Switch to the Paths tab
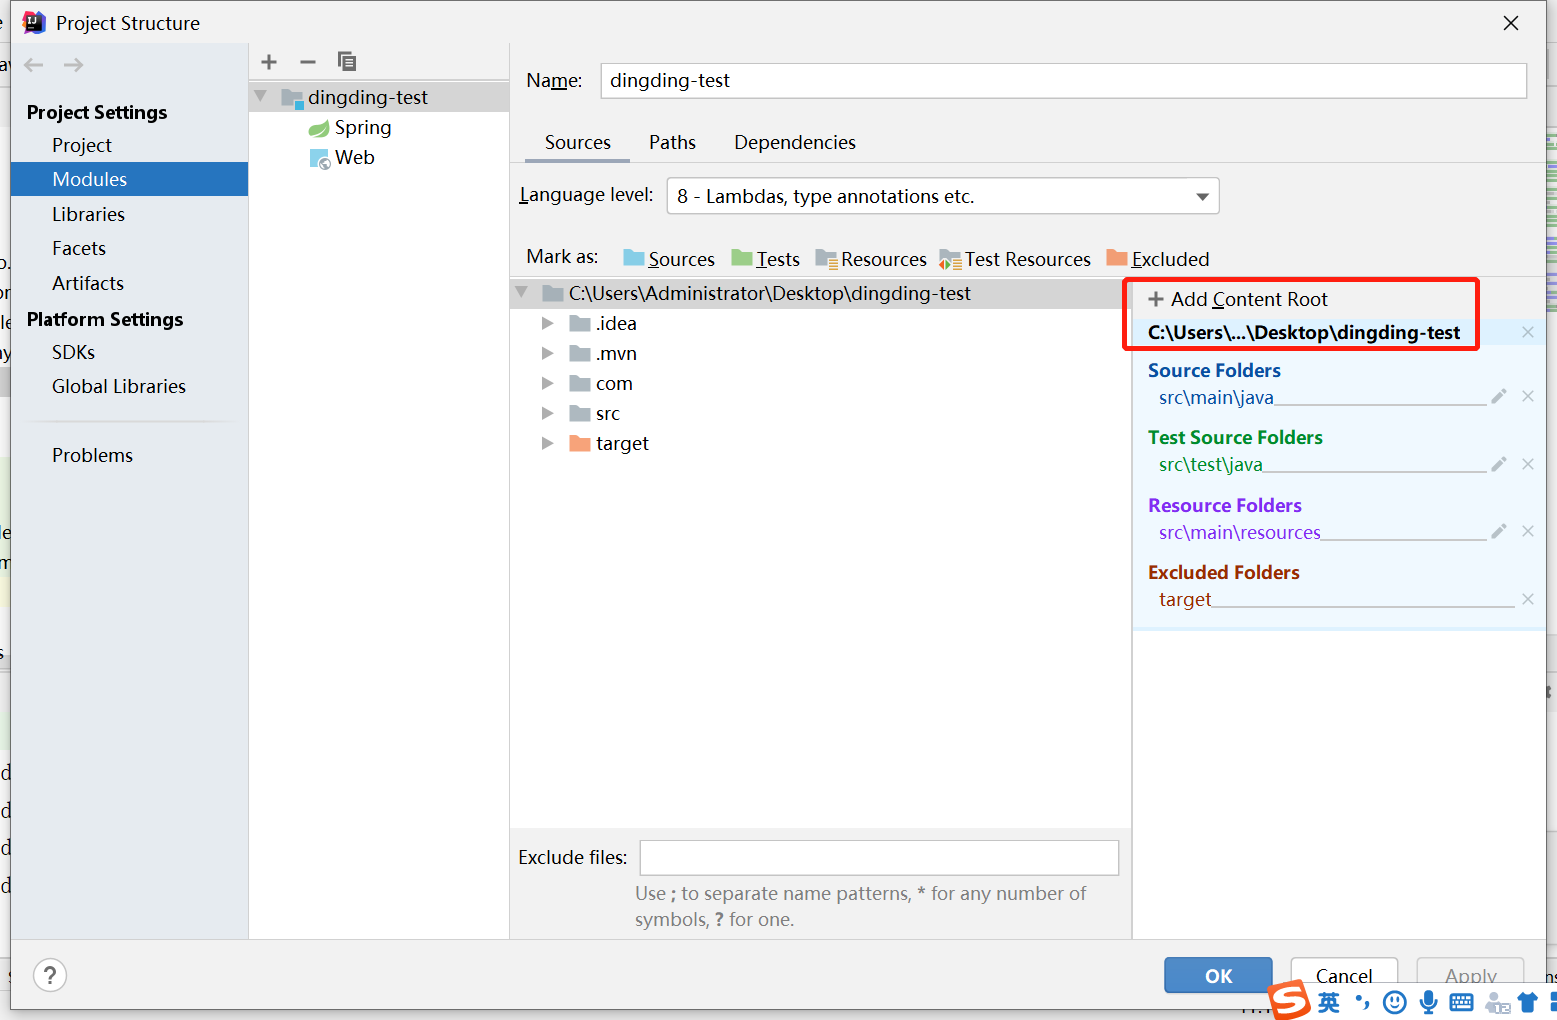This screenshot has width=1557, height=1020. [x=672, y=142]
